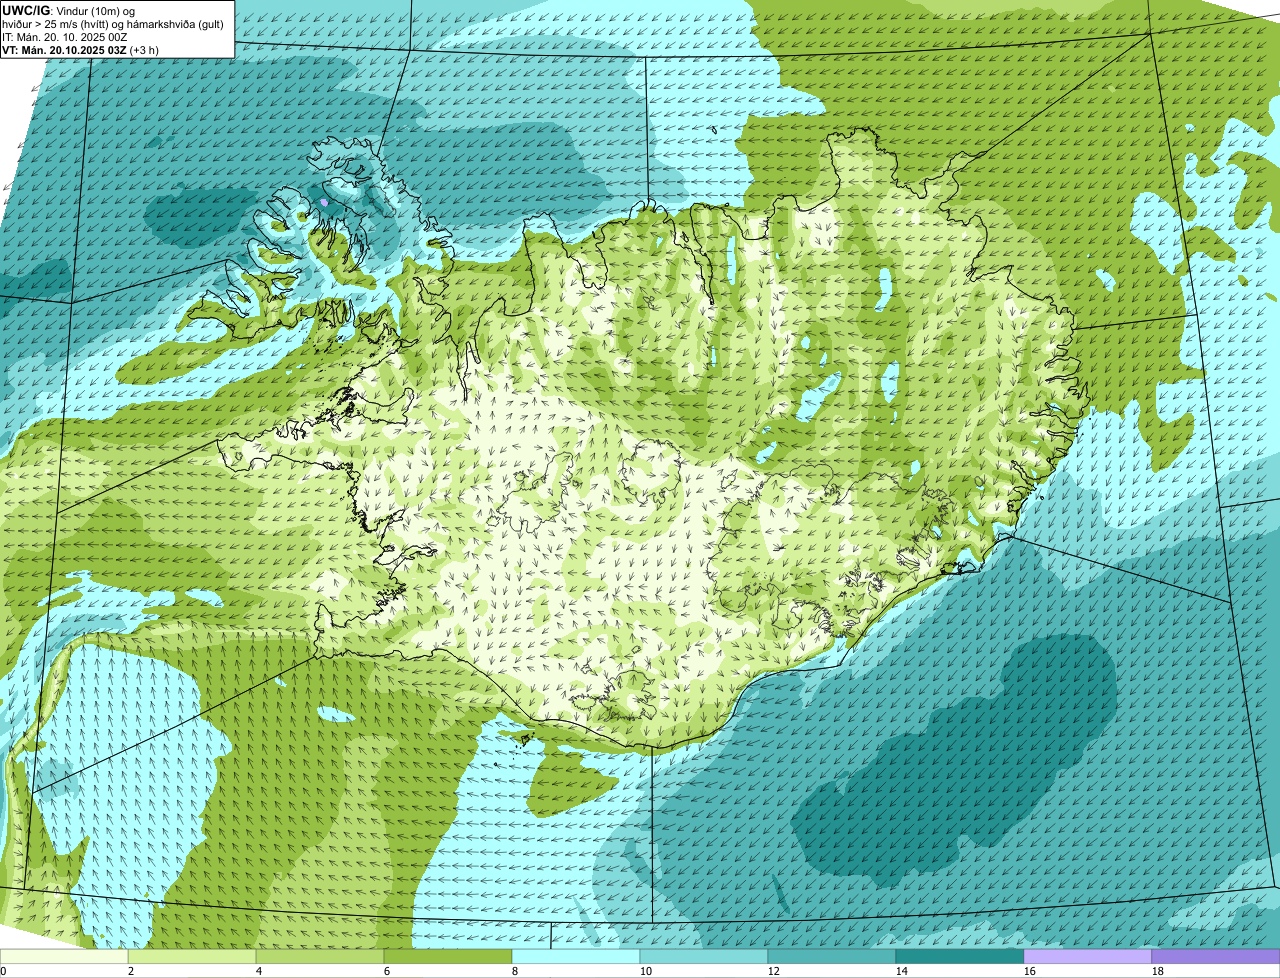Click the 8–10 m/s light cyan legend swatch
This screenshot has width=1280, height=978.
(x=576, y=956)
